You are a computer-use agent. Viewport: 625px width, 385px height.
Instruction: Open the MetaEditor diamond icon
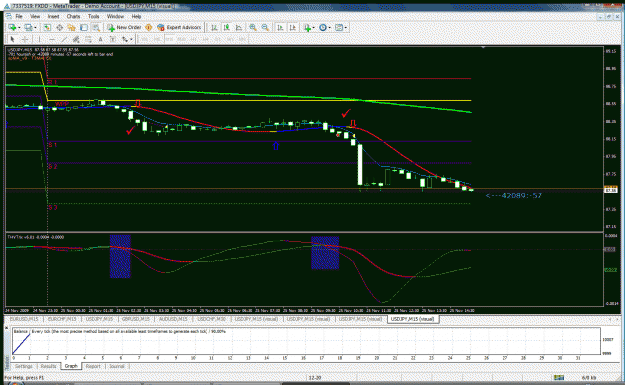[x=148, y=28]
